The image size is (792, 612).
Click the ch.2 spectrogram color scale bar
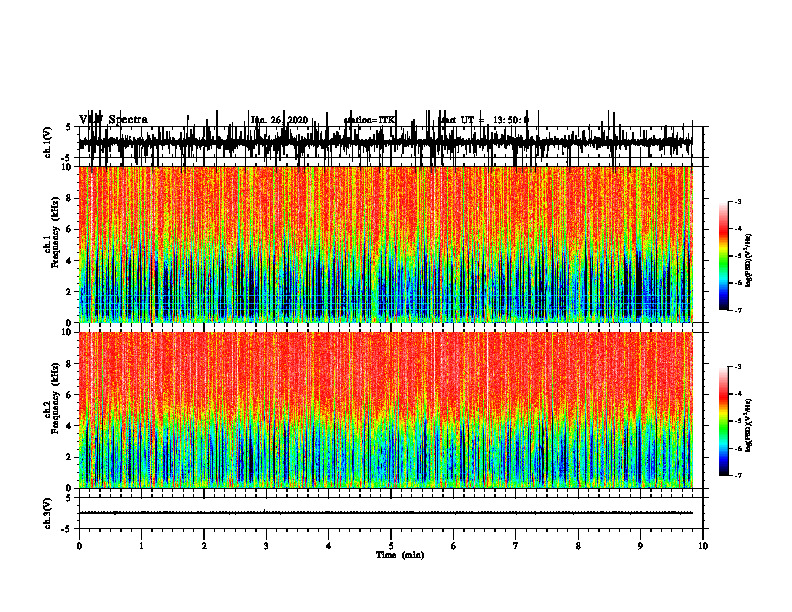tap(723, 421)
